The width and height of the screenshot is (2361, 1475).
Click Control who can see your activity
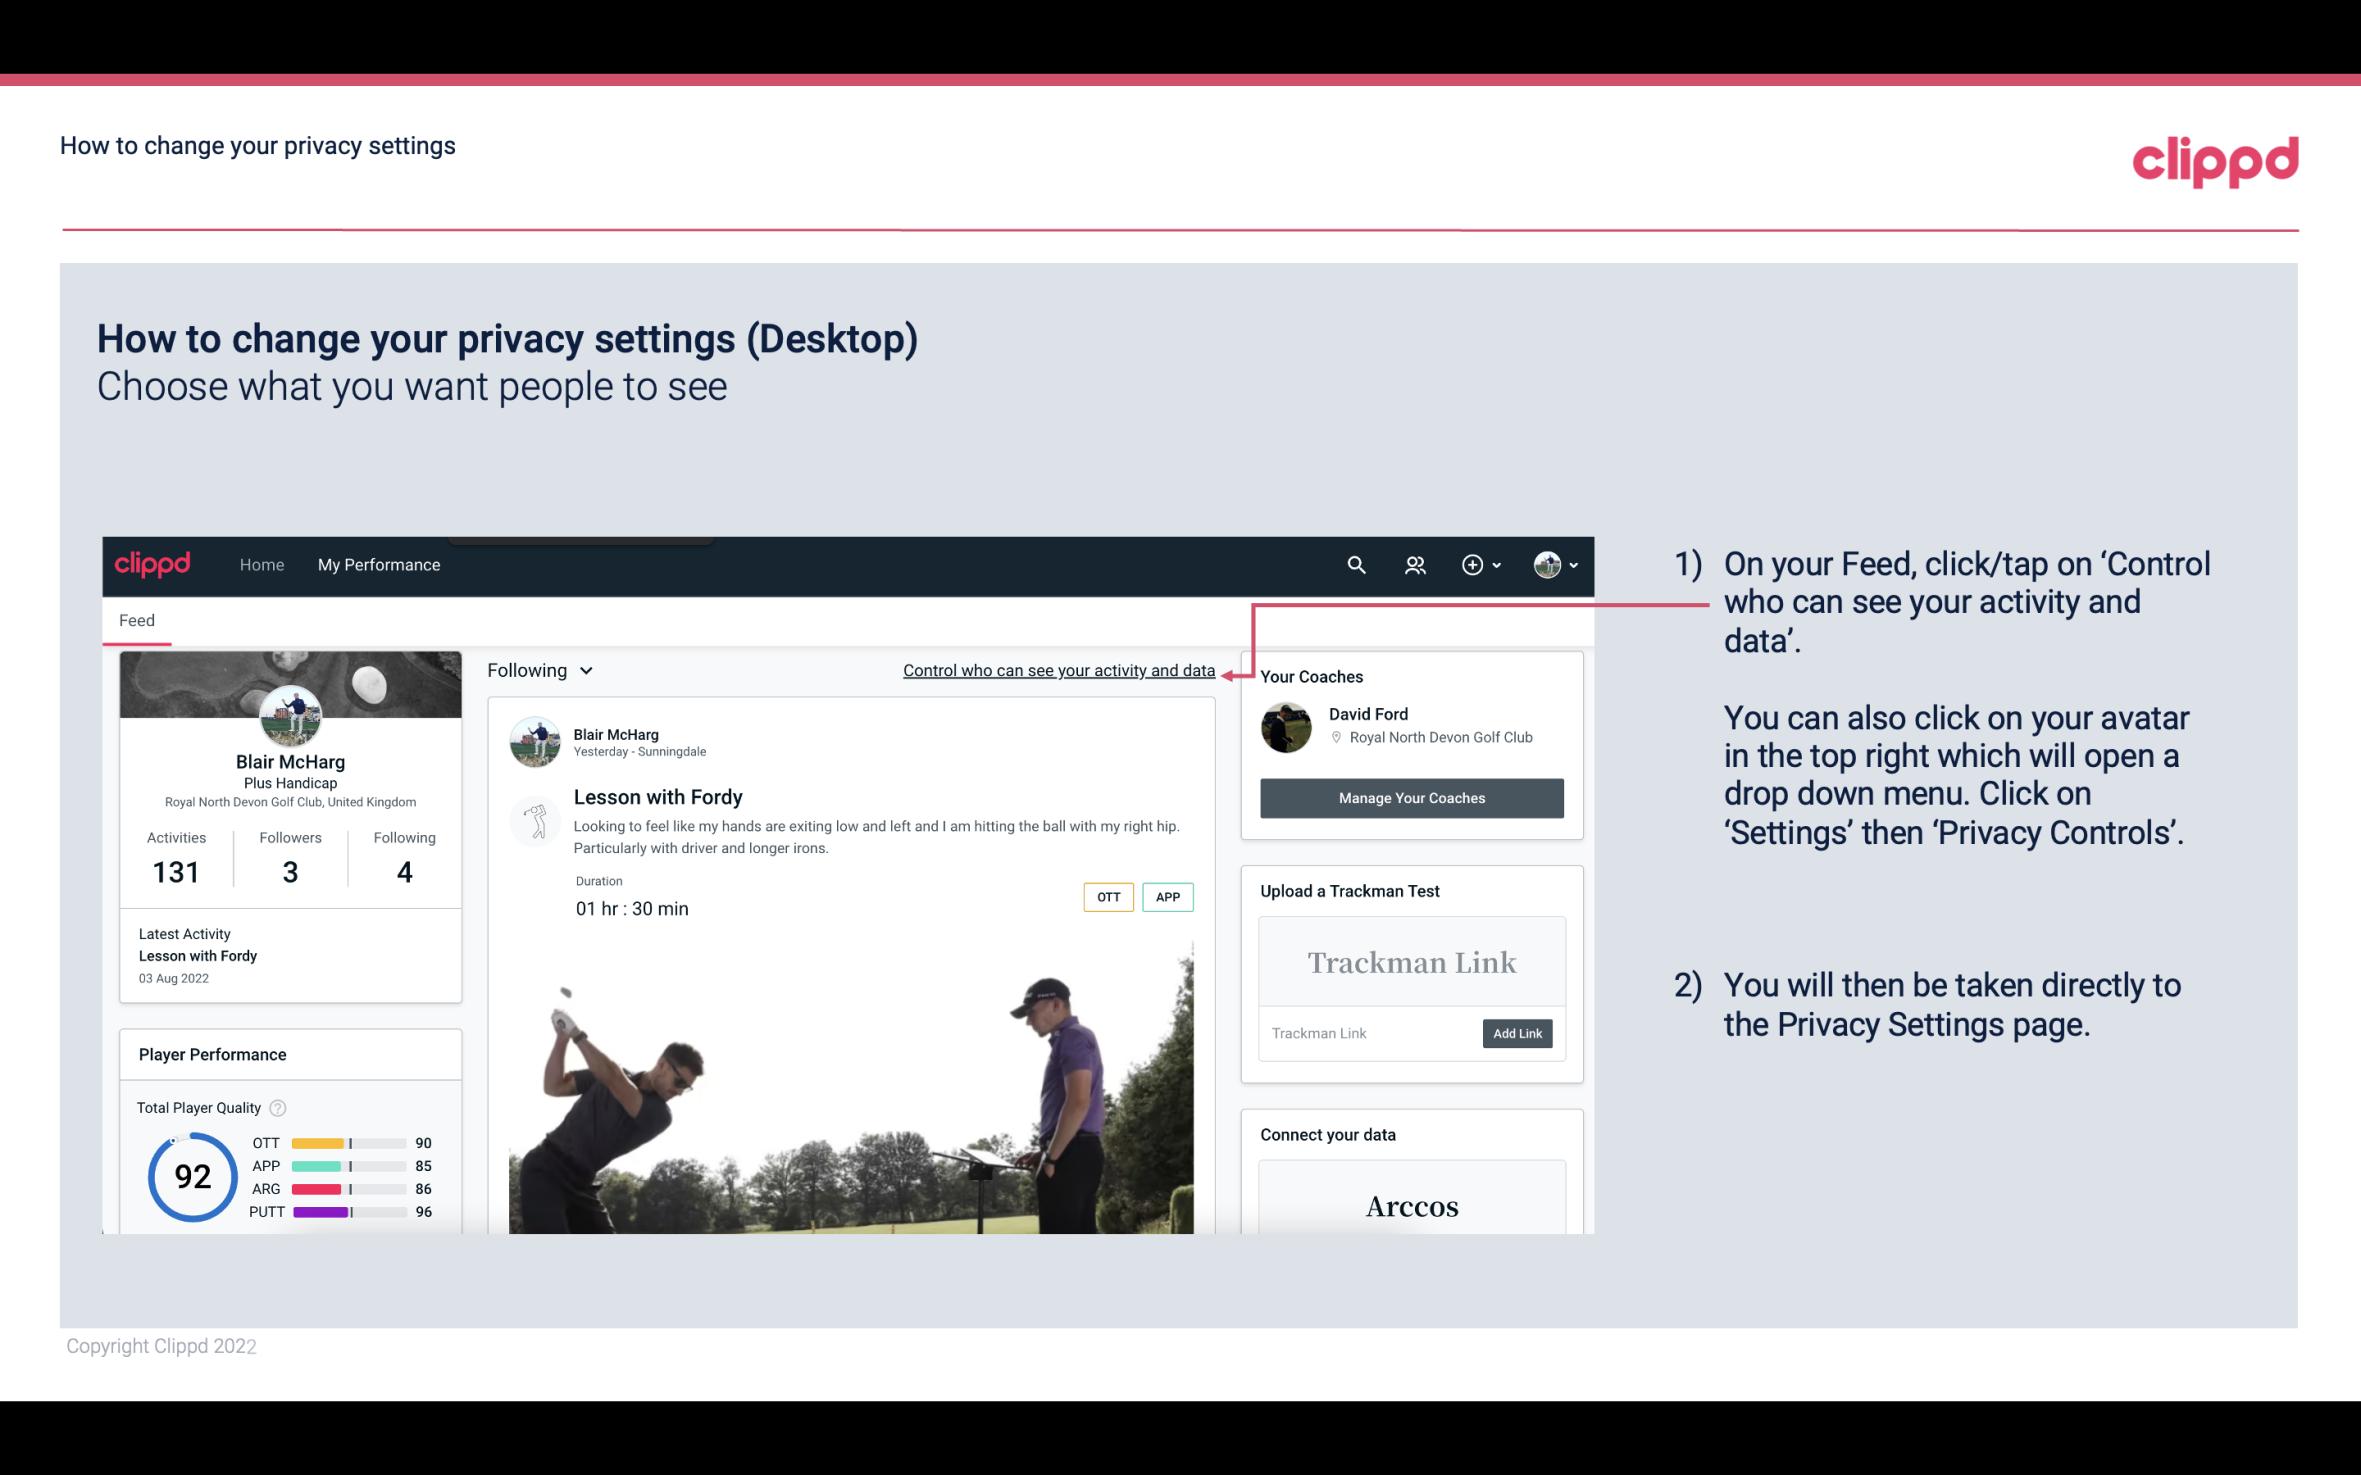[x=1057, y=670]
